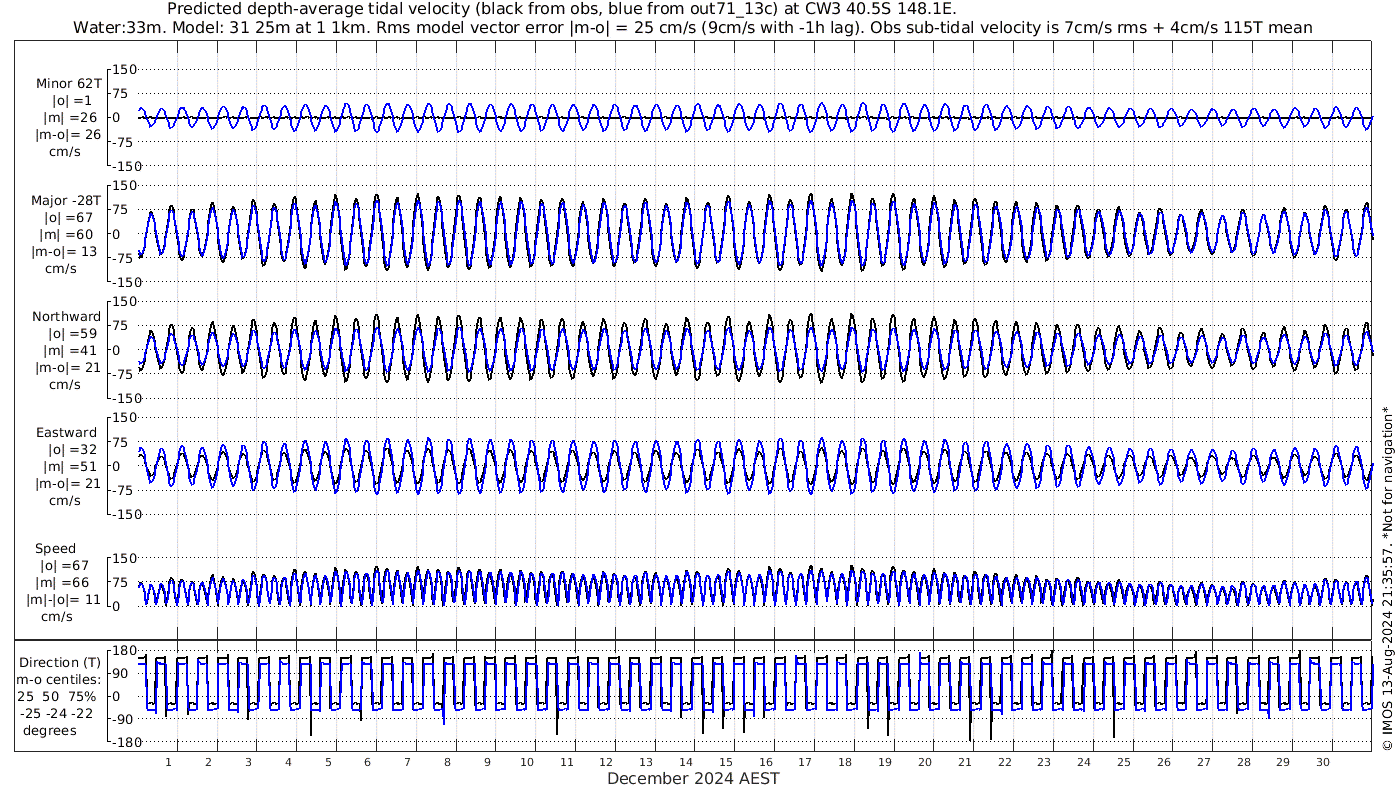Viewport: 1400px width, 800px height.
Task: Click the top '150' tick of Minor panel
Action: pos(123,70)
